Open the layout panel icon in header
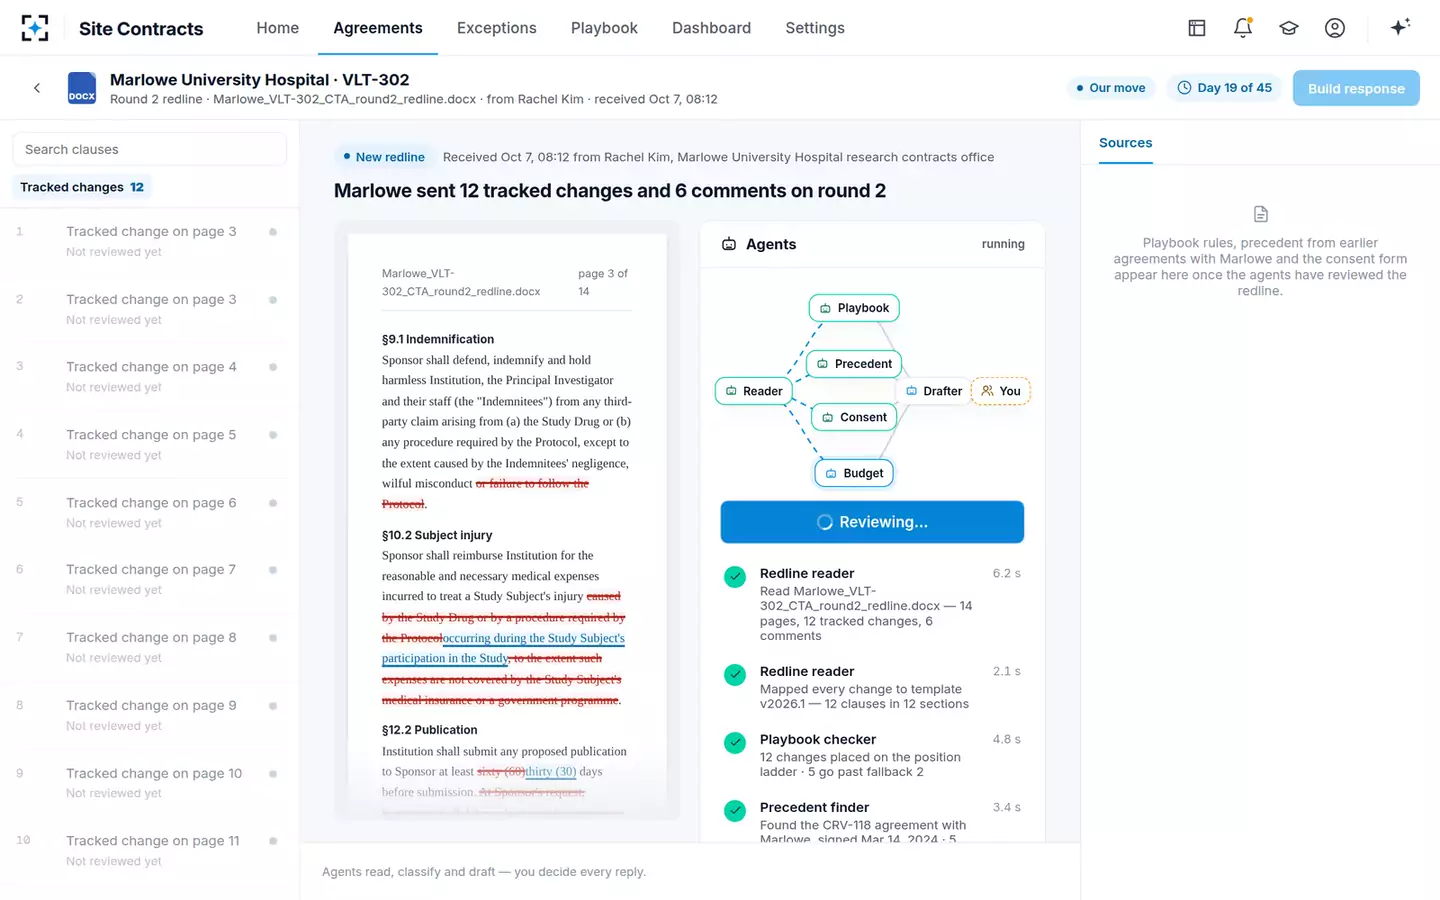 1197,28
